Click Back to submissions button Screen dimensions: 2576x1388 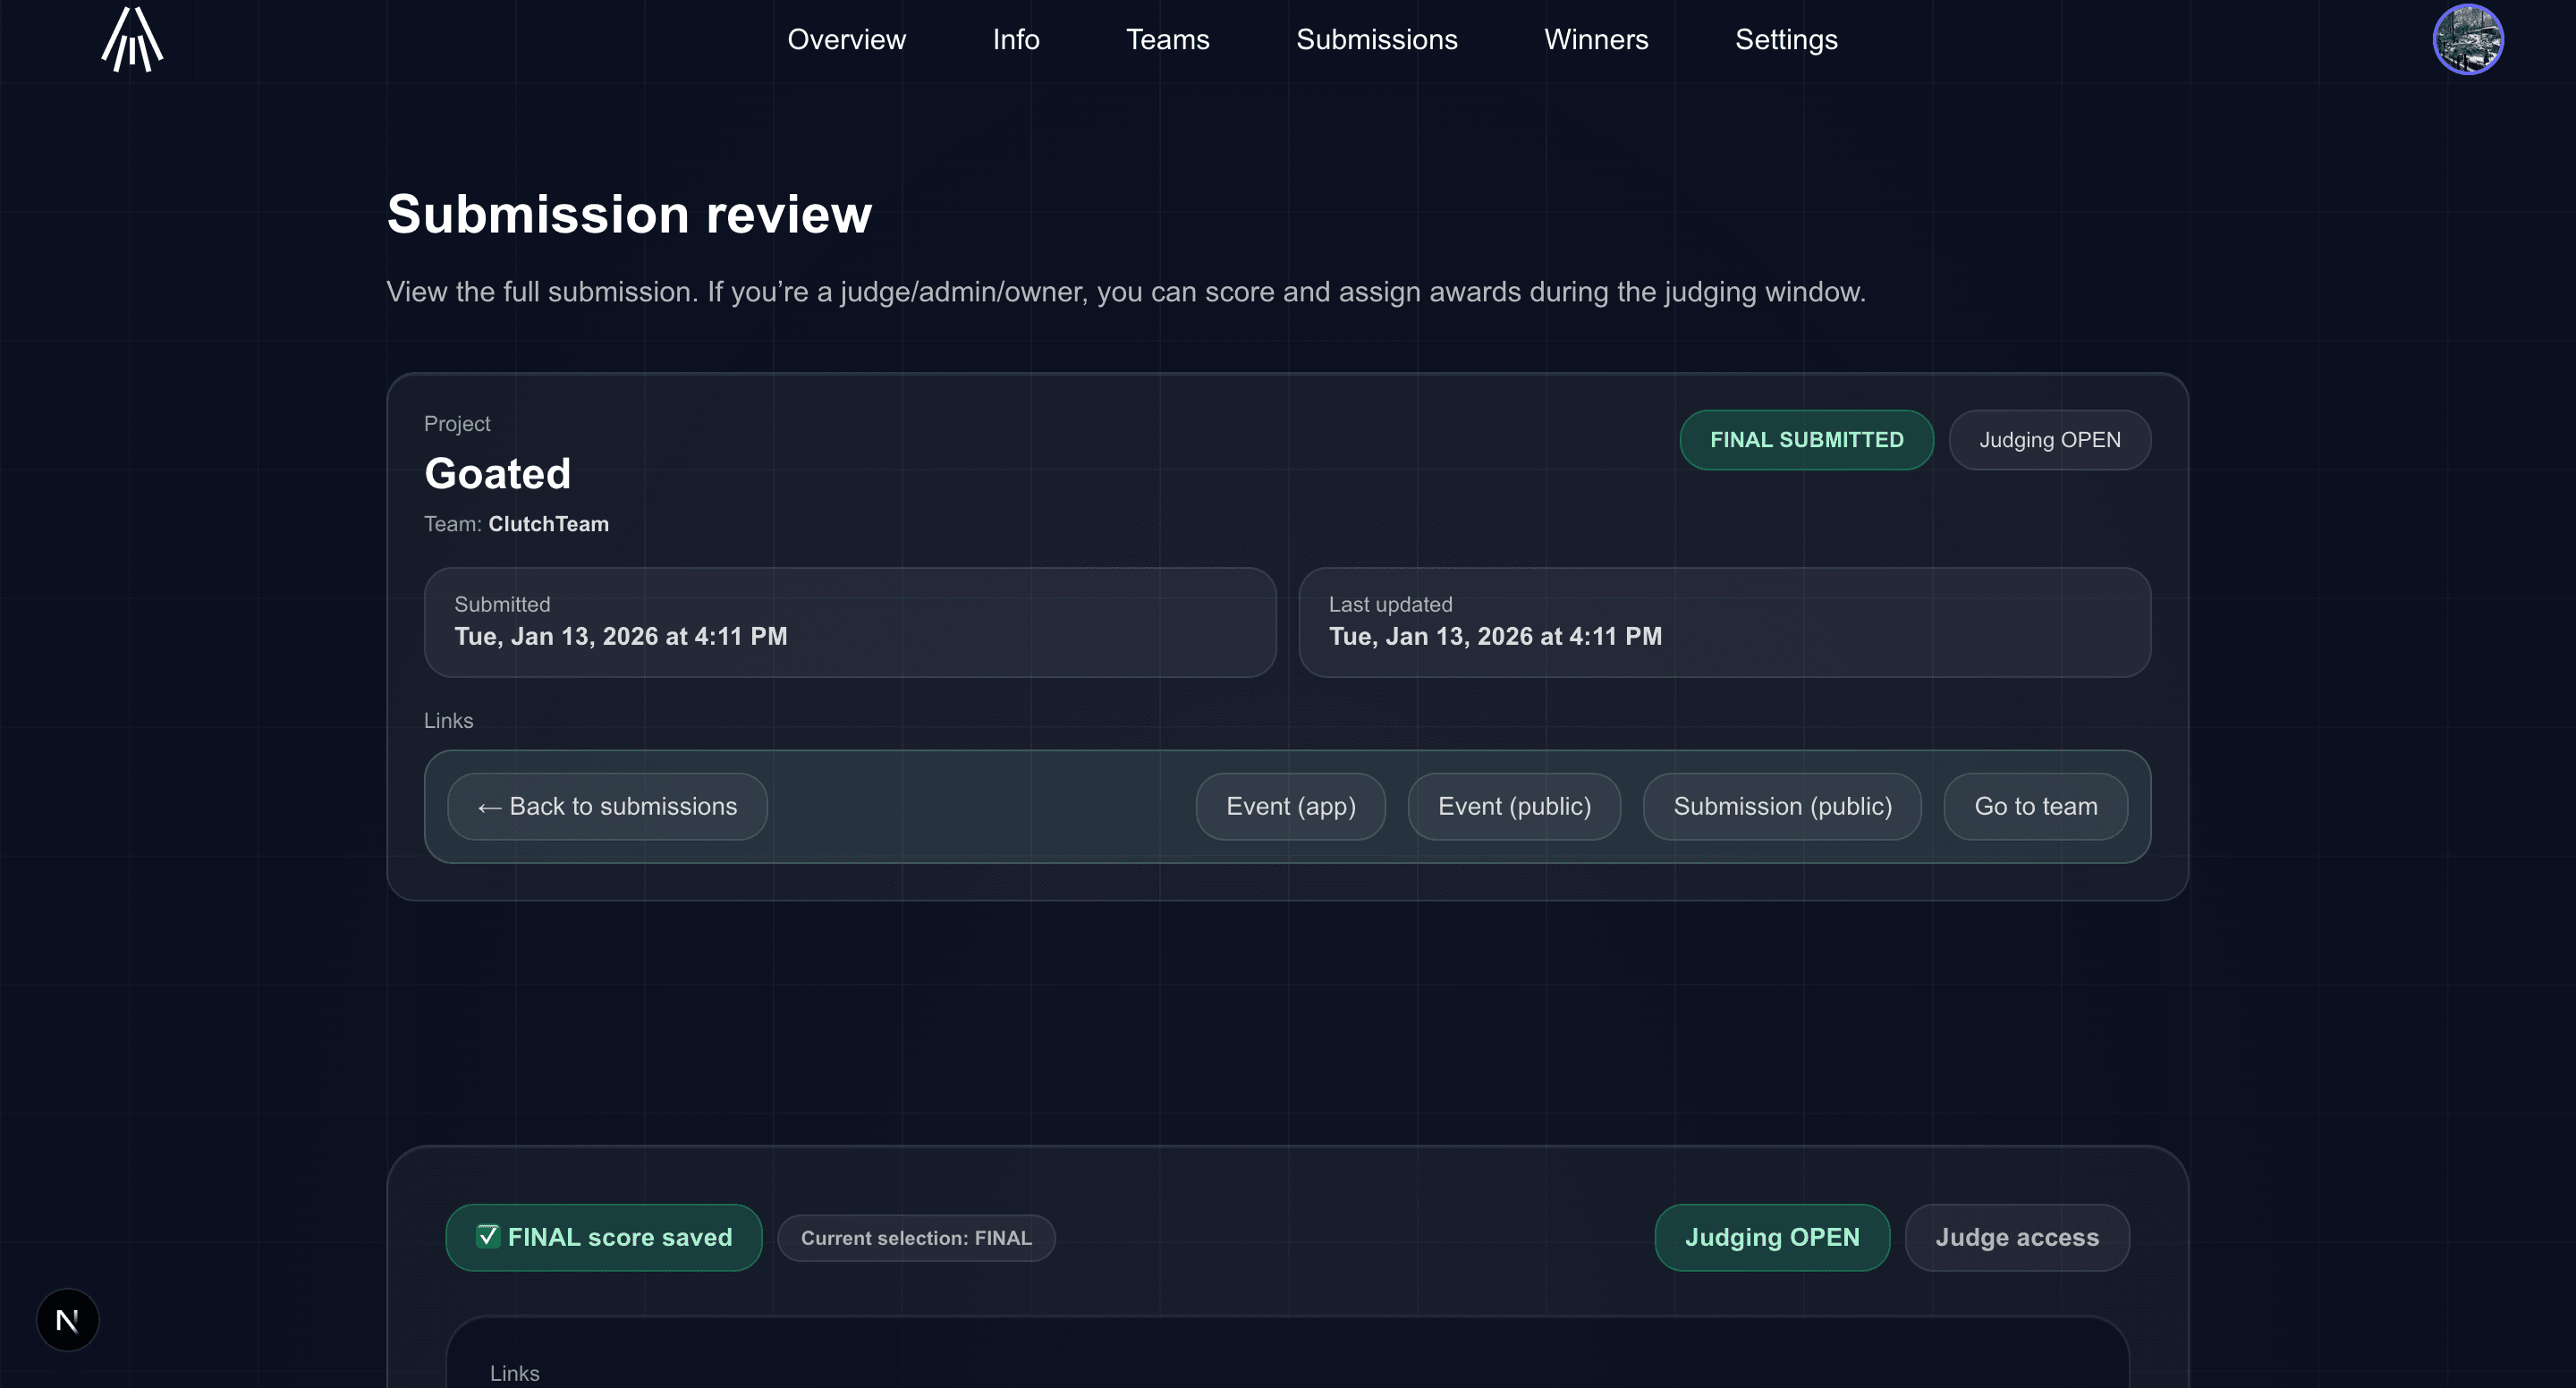[x=607, y=806]
